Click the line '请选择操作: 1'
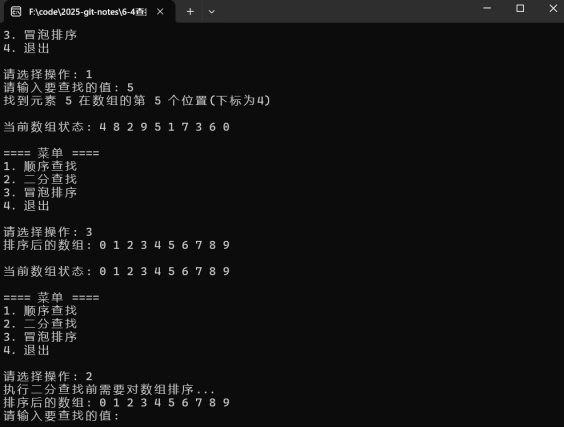The width and height of the screenshot is (564, 428). (48, 74)
